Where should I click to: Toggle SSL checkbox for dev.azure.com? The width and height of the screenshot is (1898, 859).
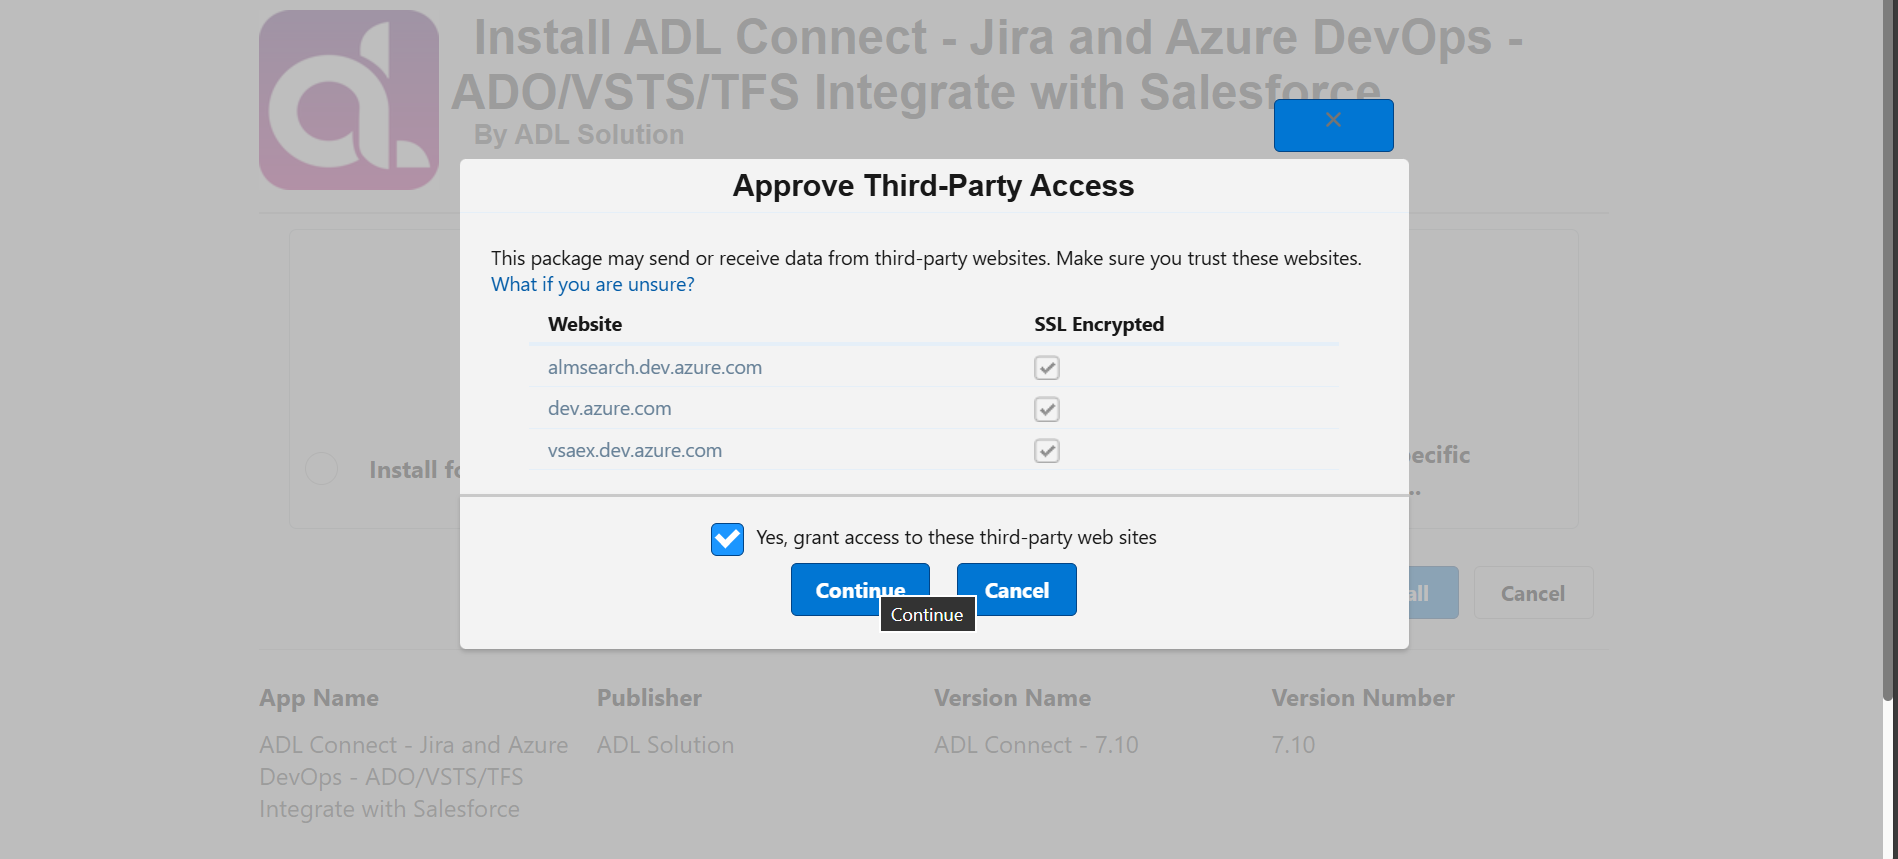tap(1047, 409)
